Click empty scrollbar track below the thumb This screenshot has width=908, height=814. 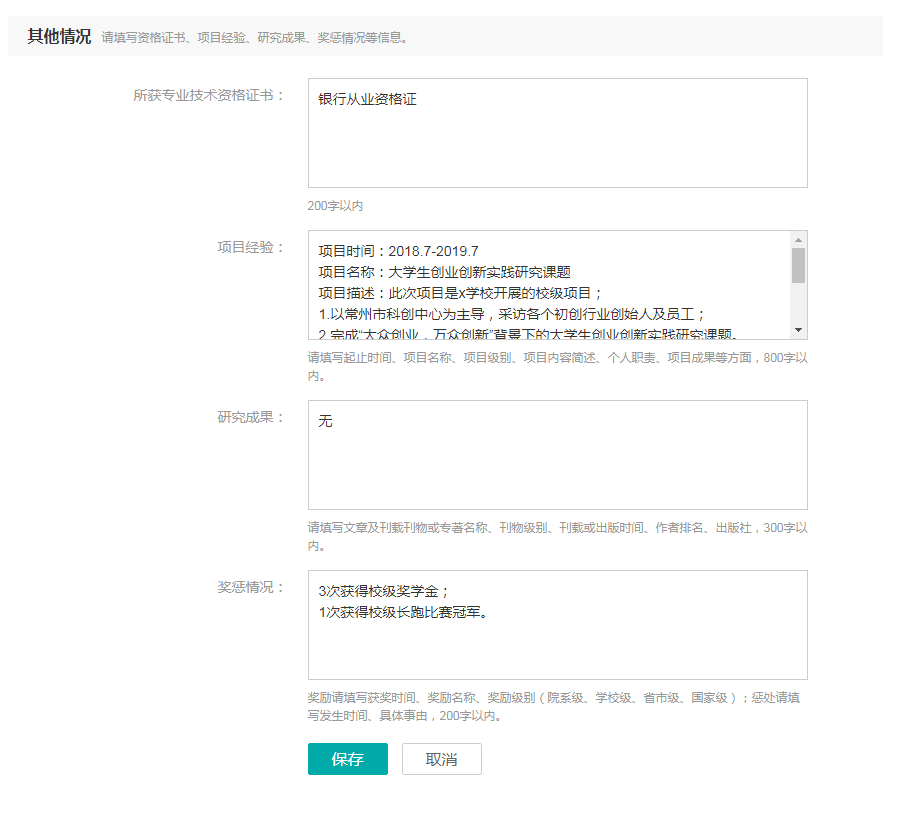(798, 304)
